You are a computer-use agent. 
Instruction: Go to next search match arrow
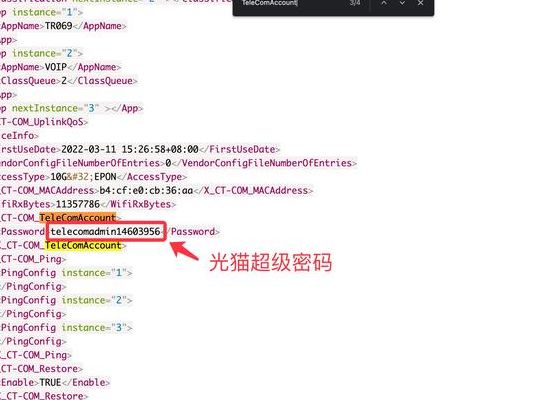pos(402,3)
